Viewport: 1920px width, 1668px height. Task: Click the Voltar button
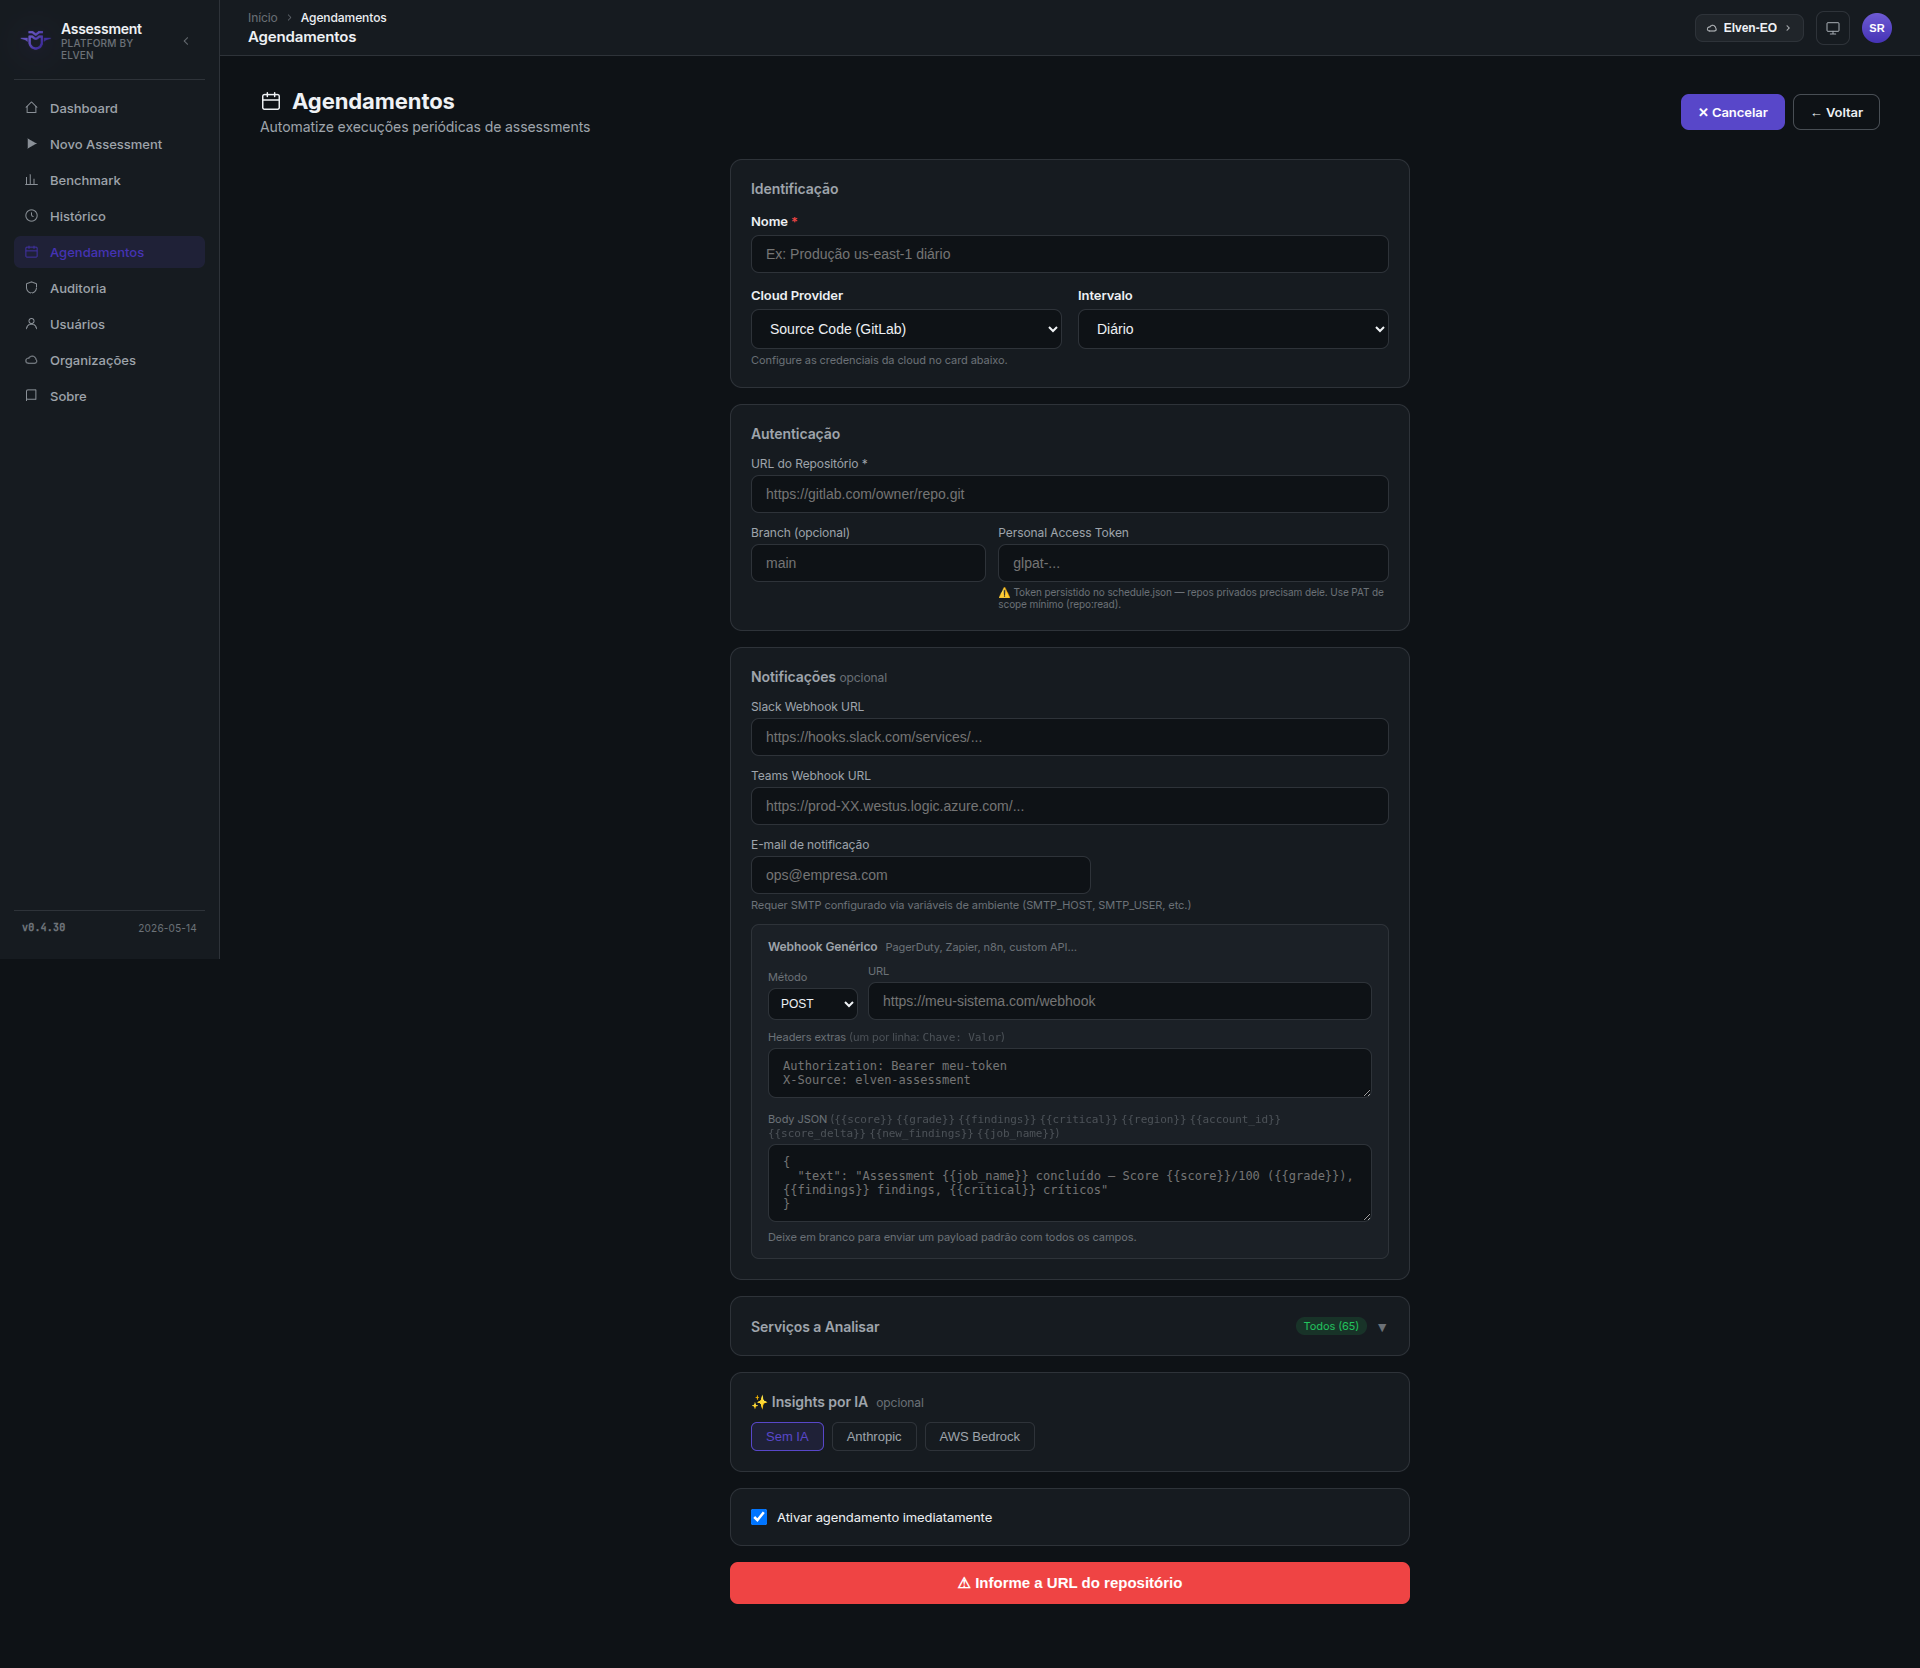coord(1836,112)
